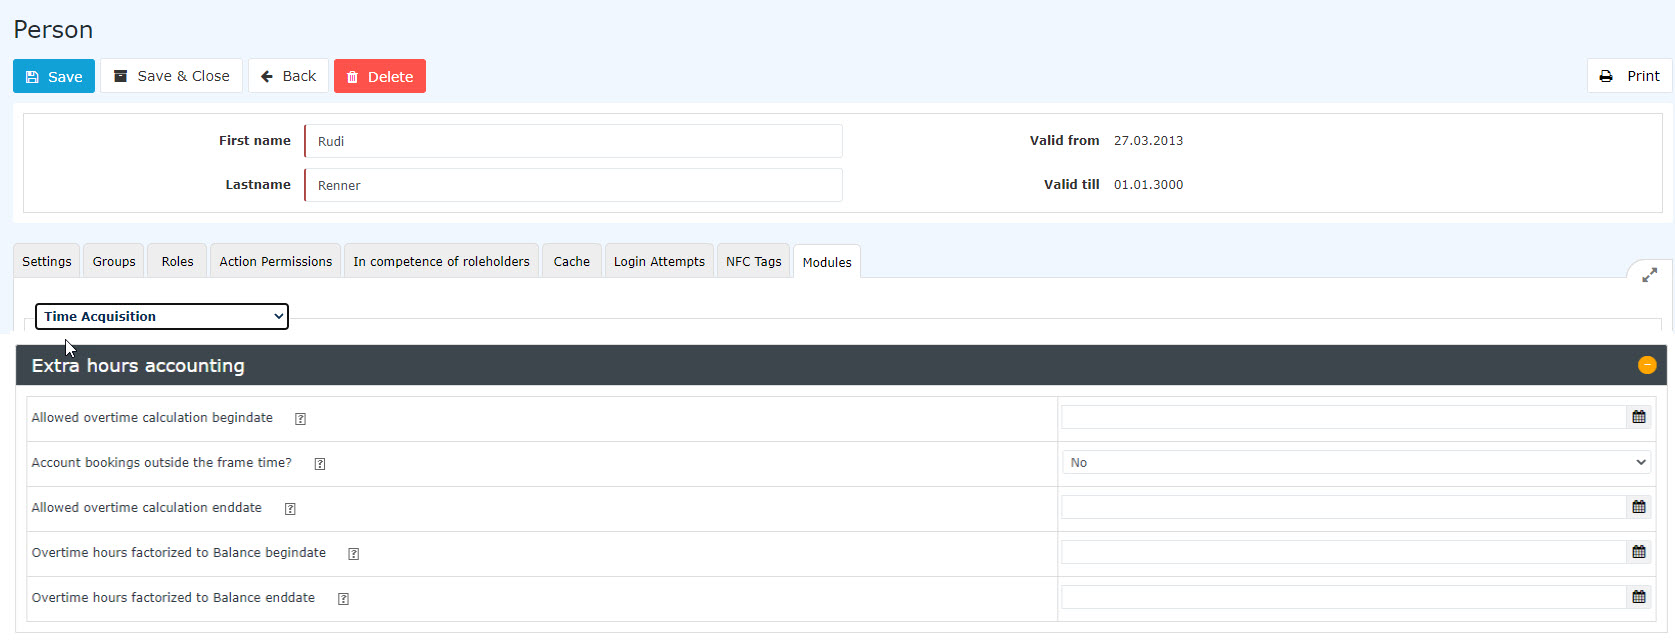Show help for Account bookings outside frame time
The height and width of the screenshot is (642, 1675).
(320, 464)
